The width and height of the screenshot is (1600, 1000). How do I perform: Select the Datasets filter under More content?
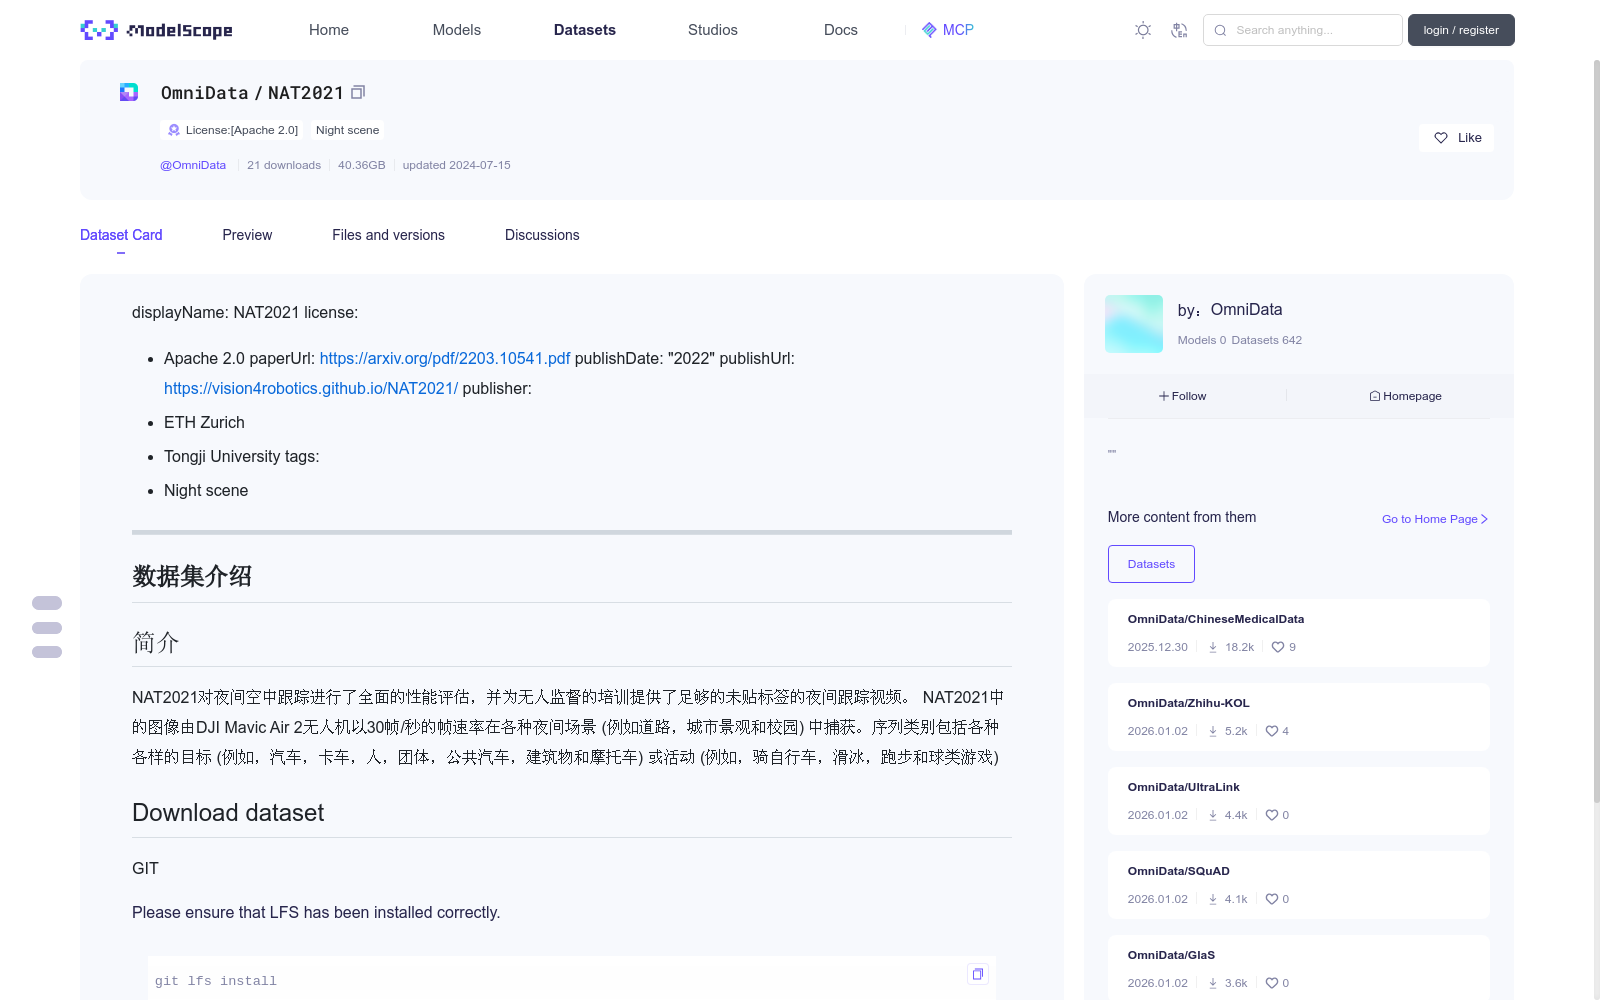1151,564
